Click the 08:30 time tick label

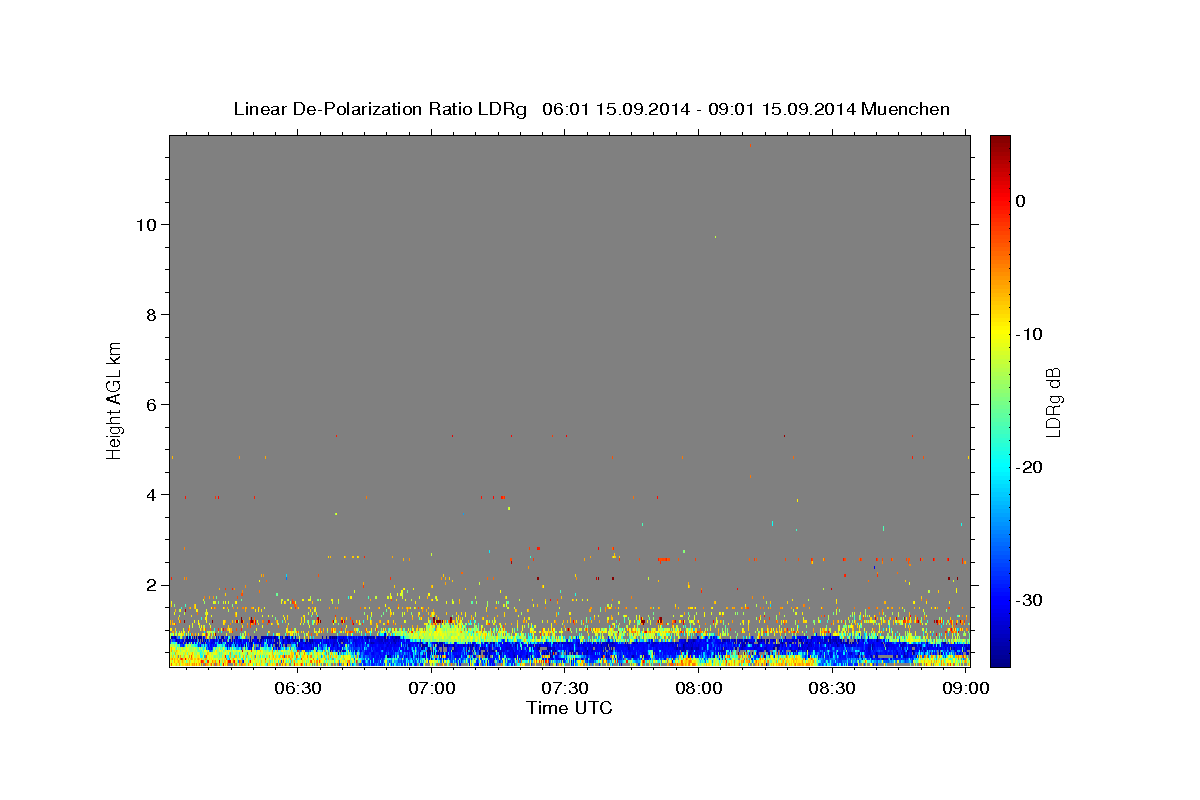832,688
